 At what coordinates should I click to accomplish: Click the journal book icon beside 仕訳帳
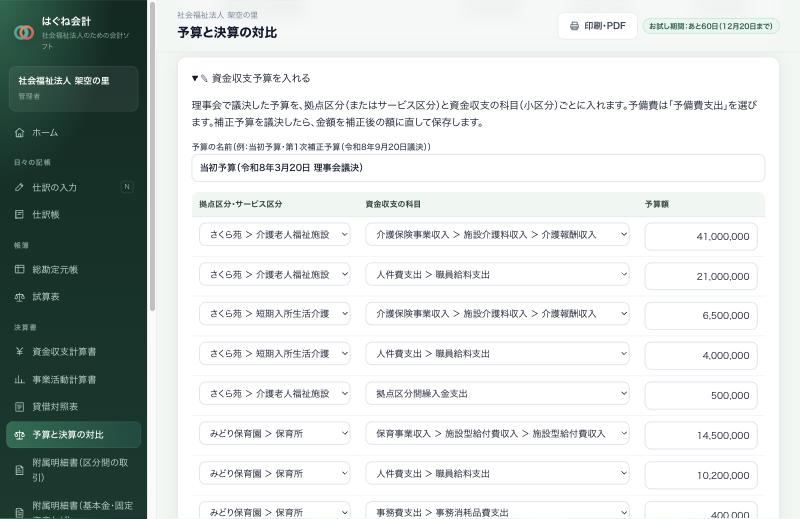pos(19,214)
